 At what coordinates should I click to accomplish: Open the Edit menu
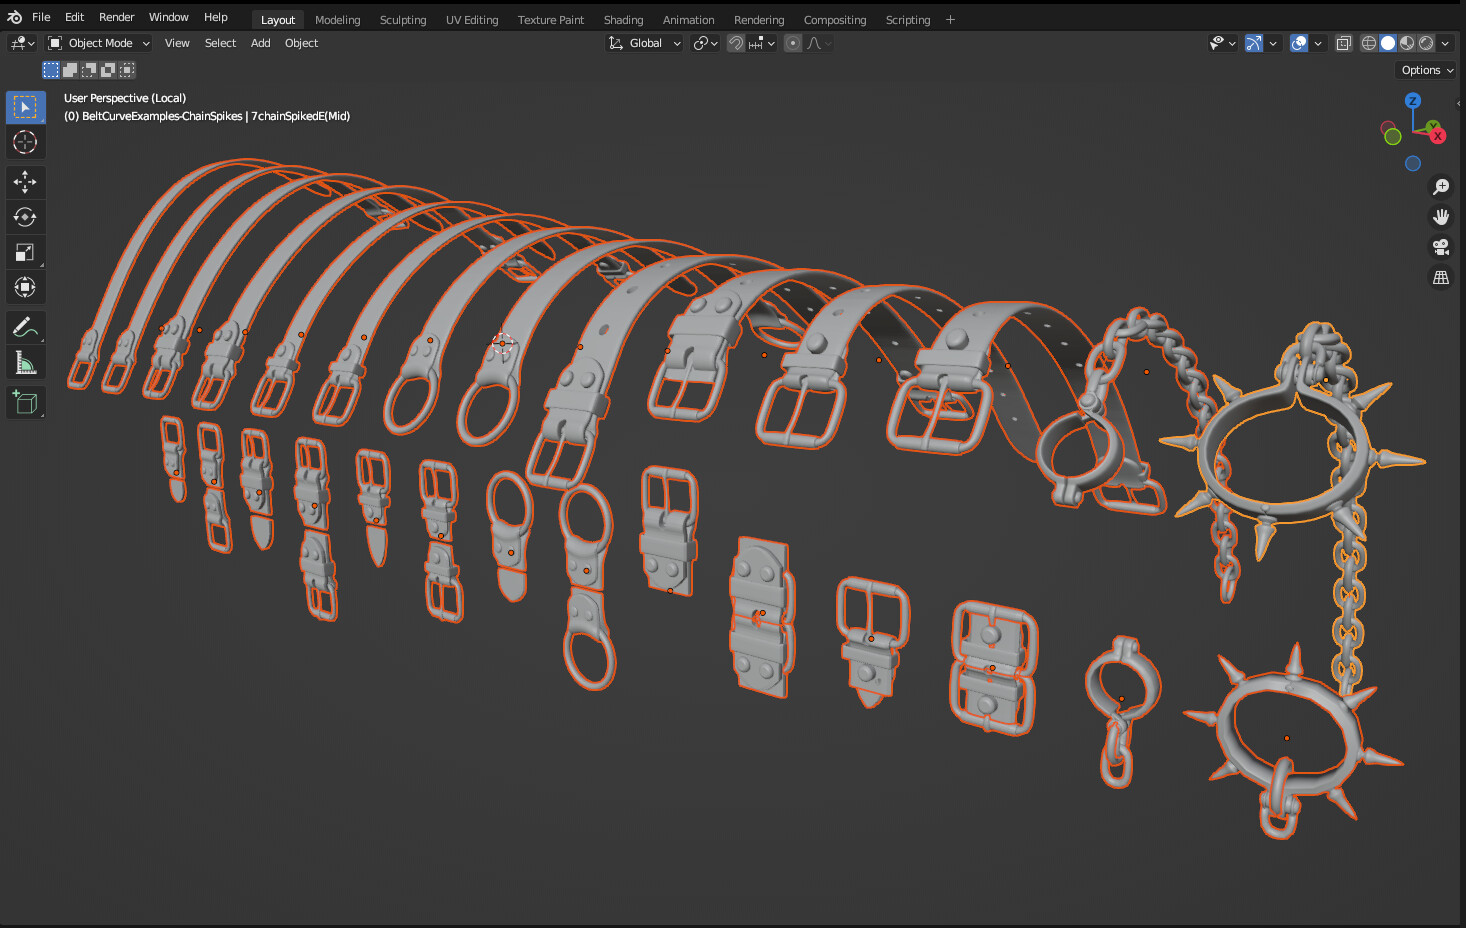click(75, 17)
